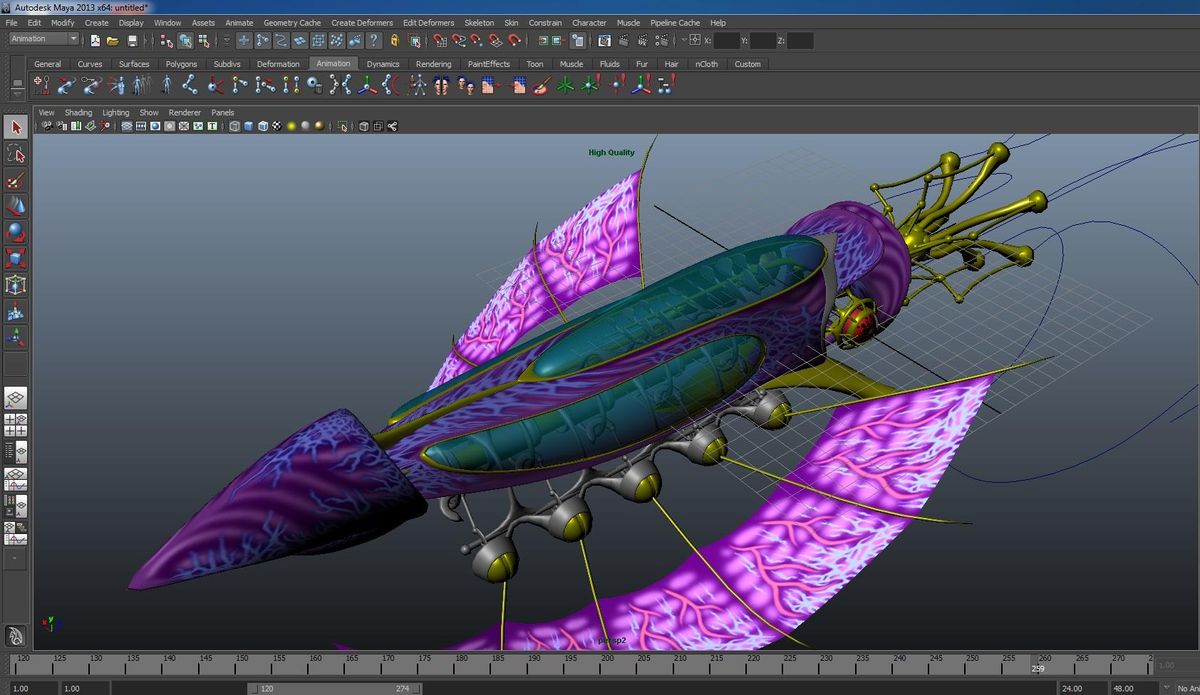
Task: Enable Snap to Points in the status line
Action: point(476,41)
